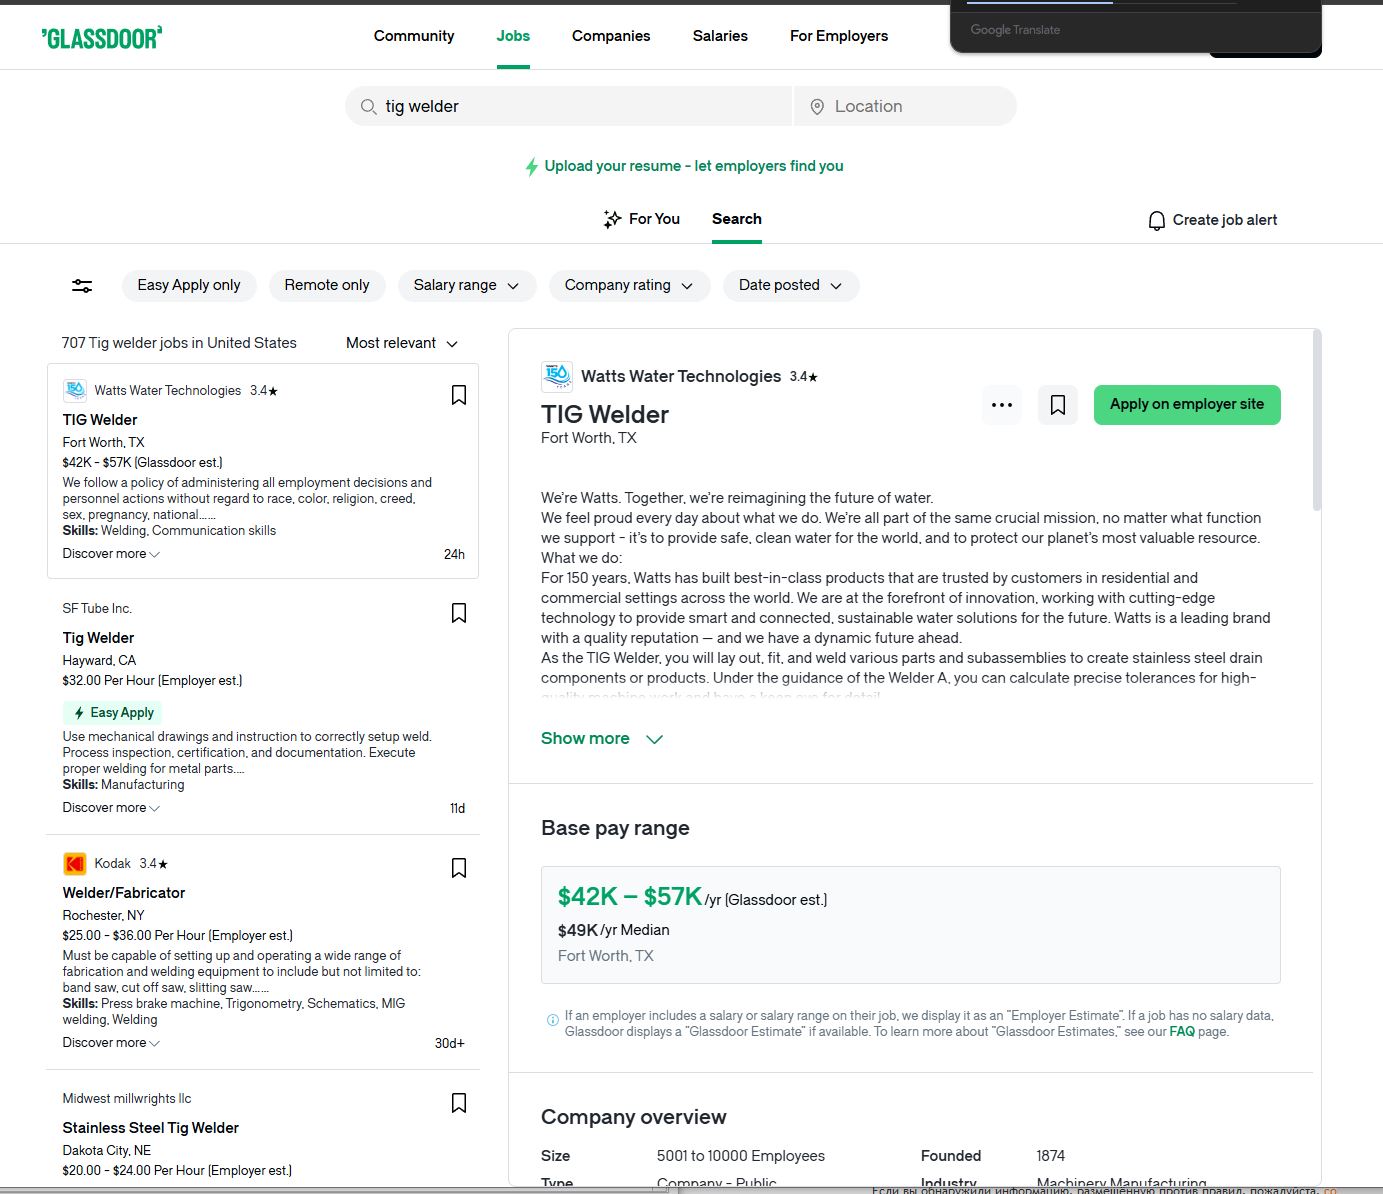The width and height of the screenshot is (1383, 1194).
Task: Click 'Dakota City, NE' location text
Action: (107, 1151)
